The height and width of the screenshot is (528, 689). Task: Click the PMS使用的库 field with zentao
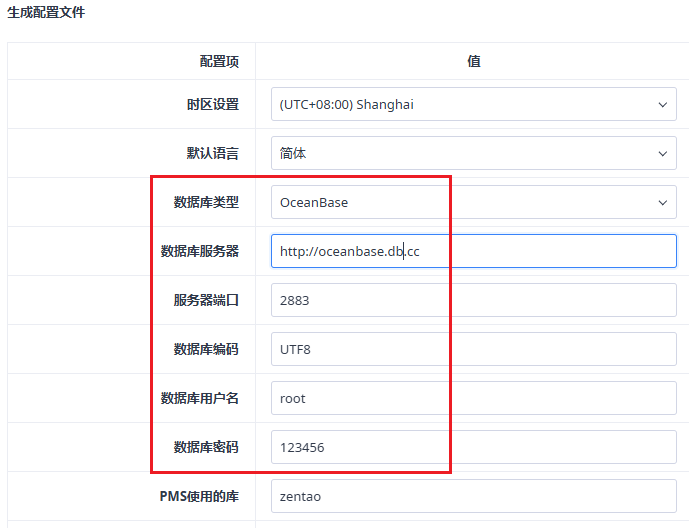(474, 496)
